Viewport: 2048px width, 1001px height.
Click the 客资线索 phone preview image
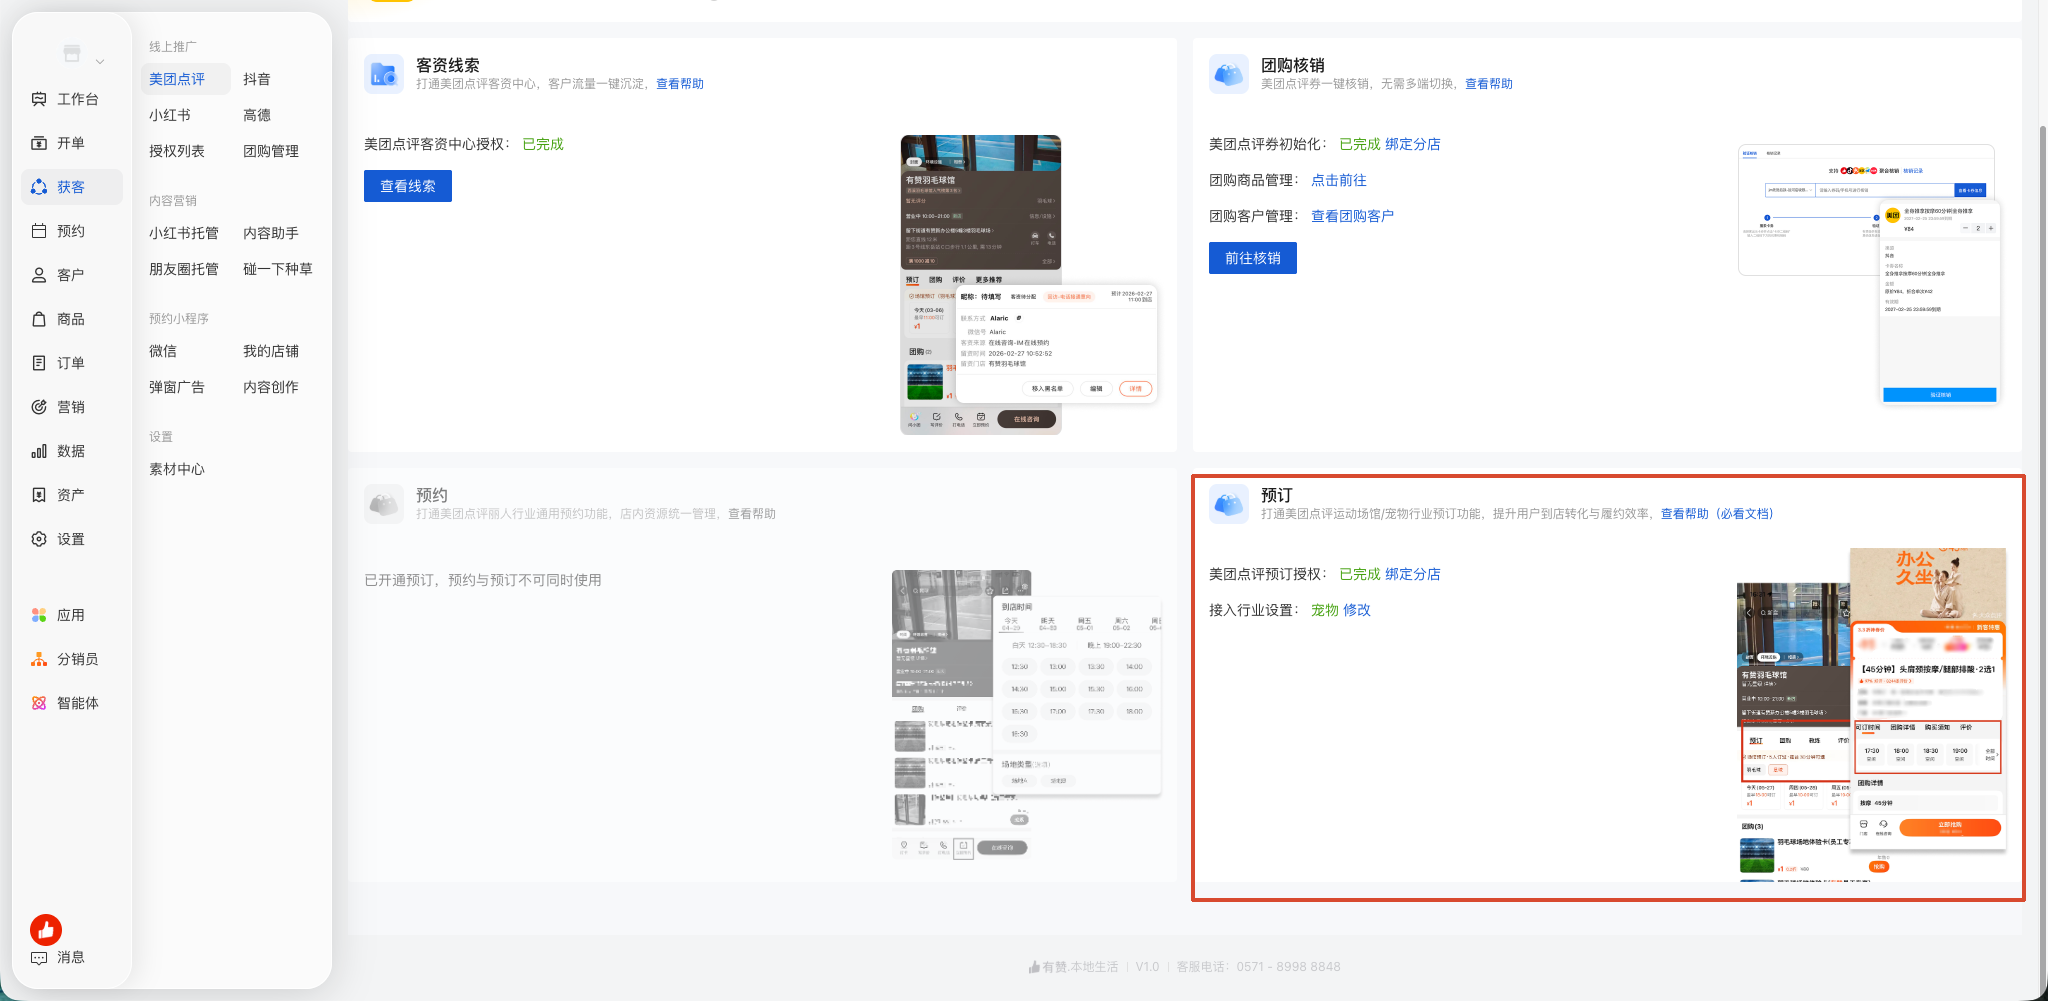click(x=1029, y=285)
